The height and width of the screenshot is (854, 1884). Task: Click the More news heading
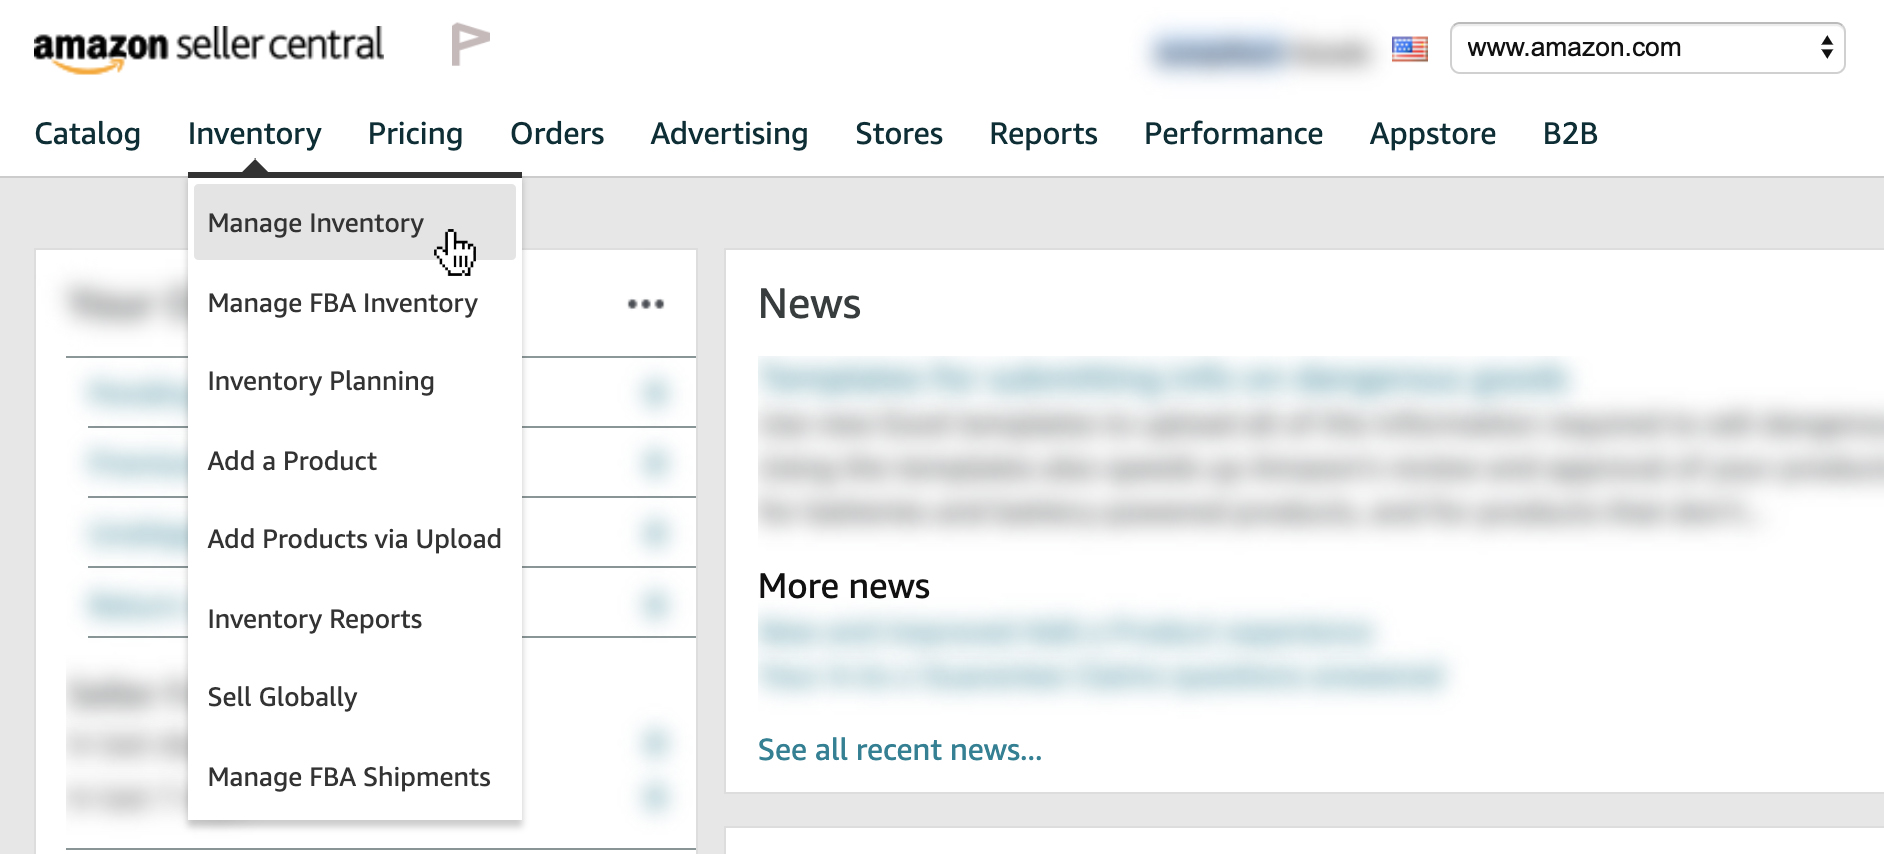point(844,586)
